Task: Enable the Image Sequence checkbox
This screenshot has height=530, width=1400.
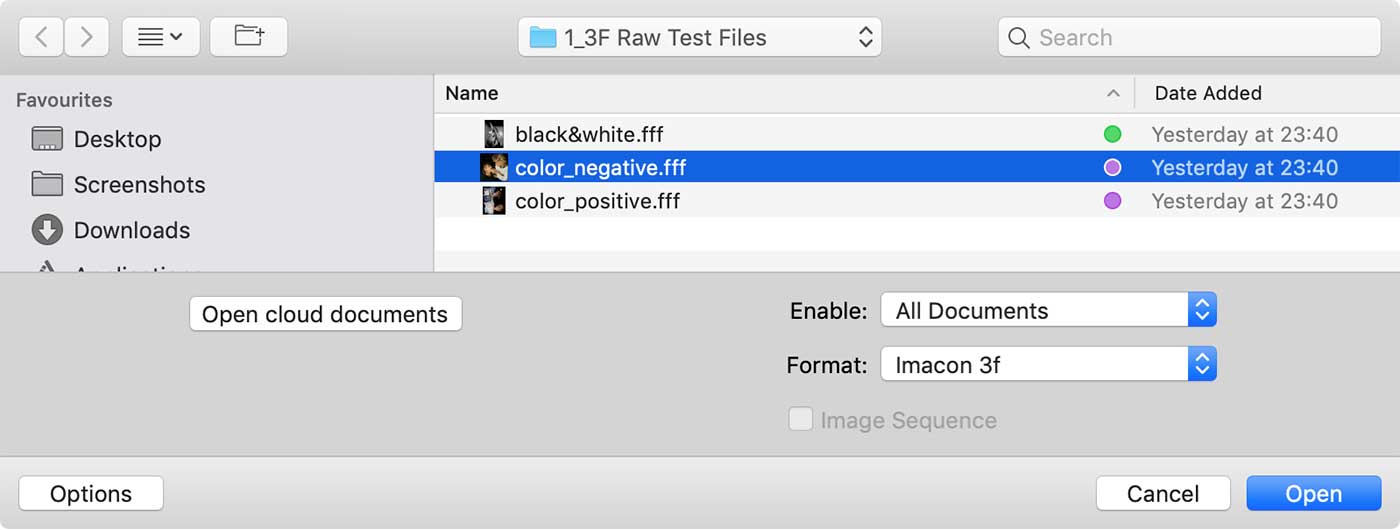Action: tap(800, 419)
